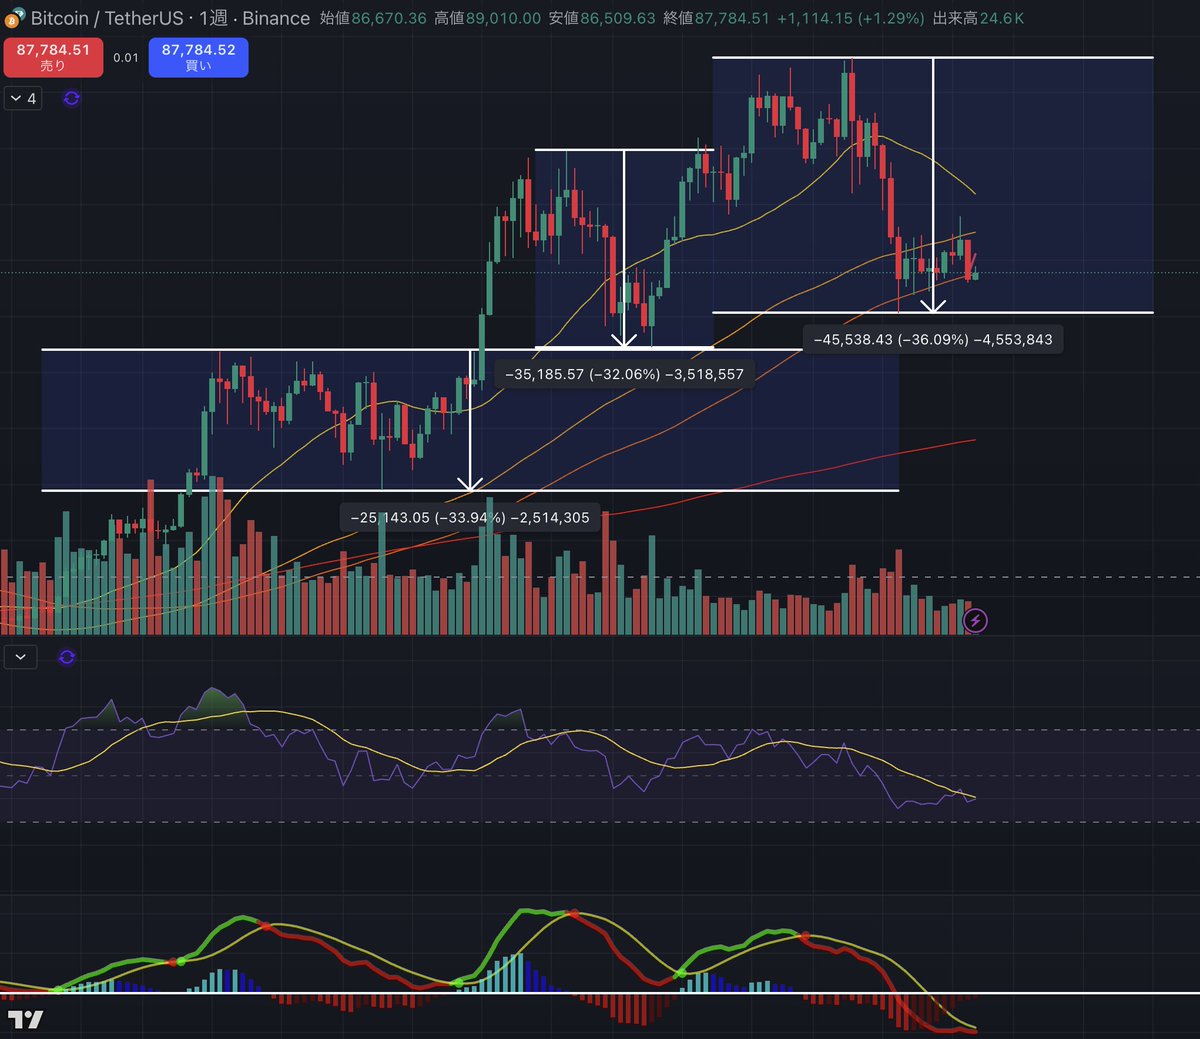Click the change value +1,114.15 (+1.29%)
The height and width of the screenshot is (1039, 1200).
(x=851, y=18)
